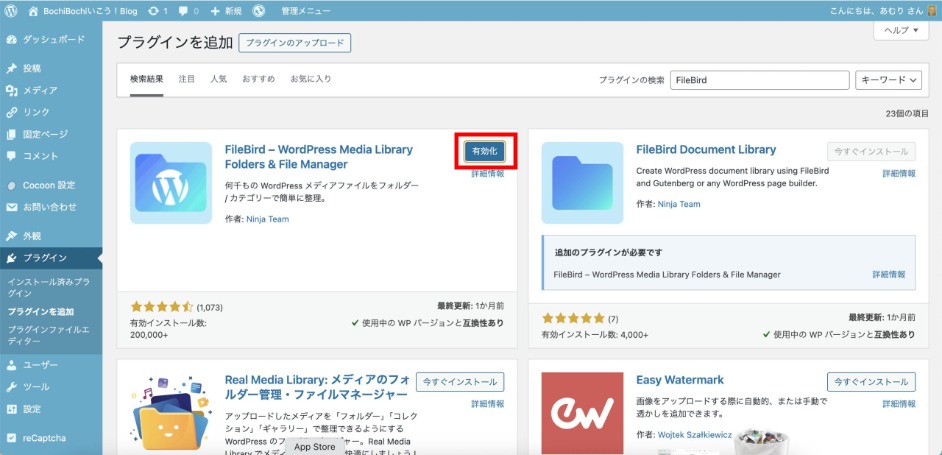This screenshot has height=455, width=942.
Task: Visit the BochiBochiいこう！Blog site home
Action: (x=83, y=11)
